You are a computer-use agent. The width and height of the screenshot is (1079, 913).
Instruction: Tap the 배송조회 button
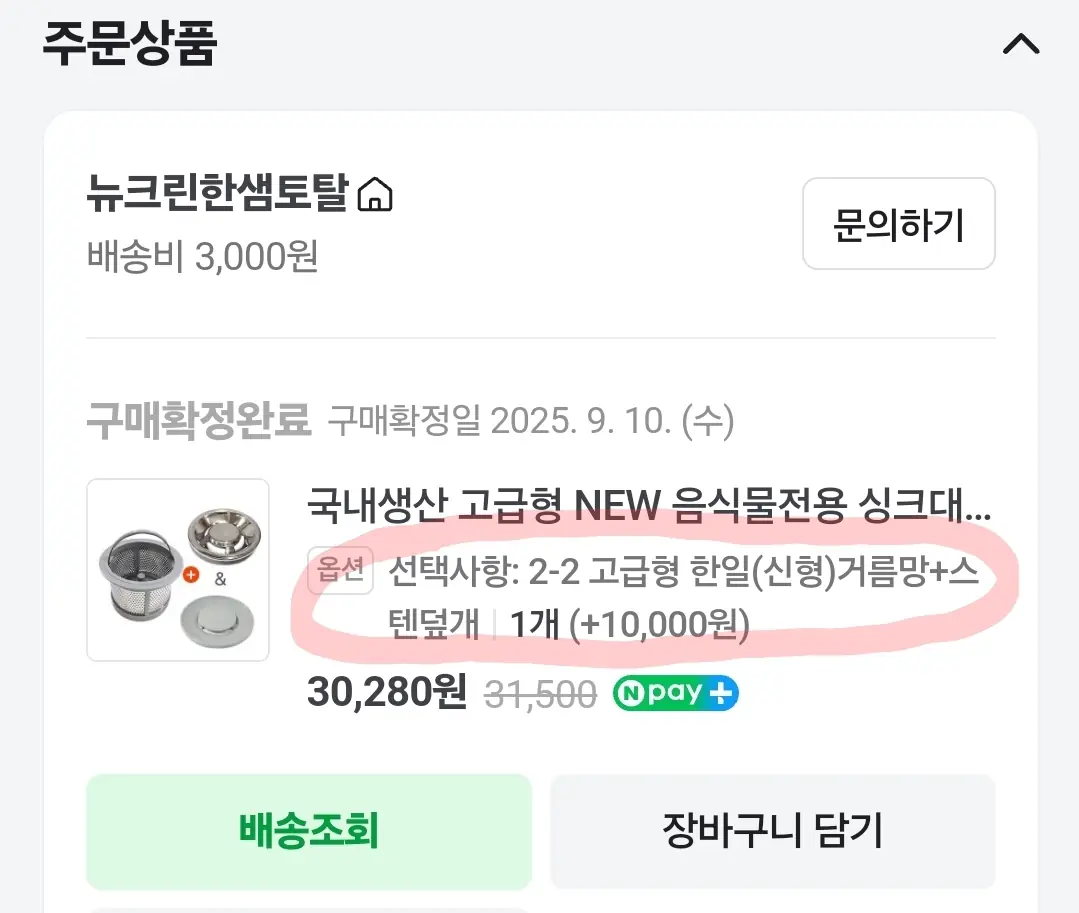pyautogui.click(x=308, y=831)
